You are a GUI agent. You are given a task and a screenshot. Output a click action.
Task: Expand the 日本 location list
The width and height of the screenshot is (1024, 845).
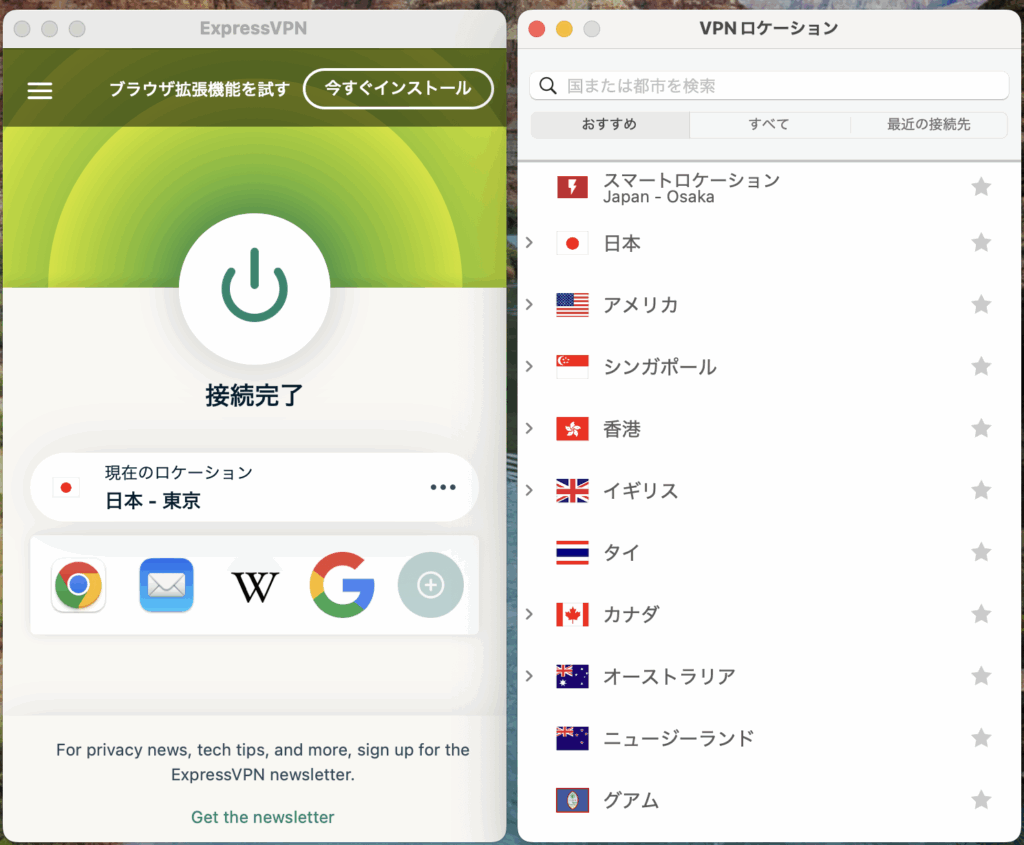coord(530,243)
